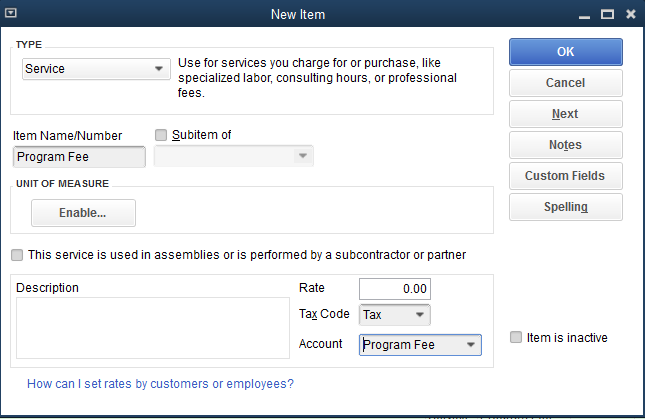Open the Account dropdown arrow
645x419 pixels.
(x=471, y=345)
